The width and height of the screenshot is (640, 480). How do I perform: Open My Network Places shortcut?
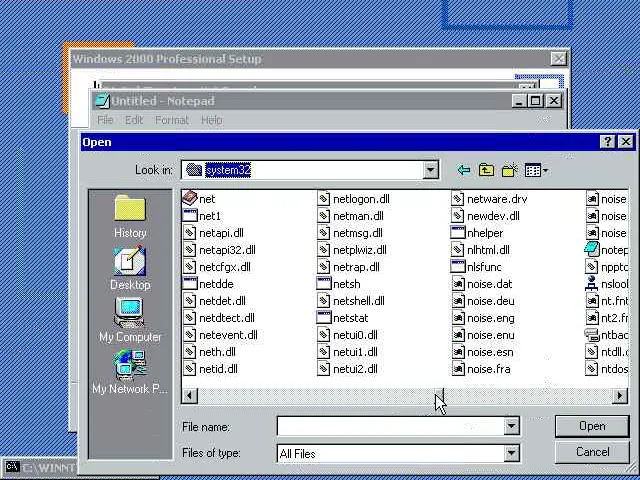point(130,372)
